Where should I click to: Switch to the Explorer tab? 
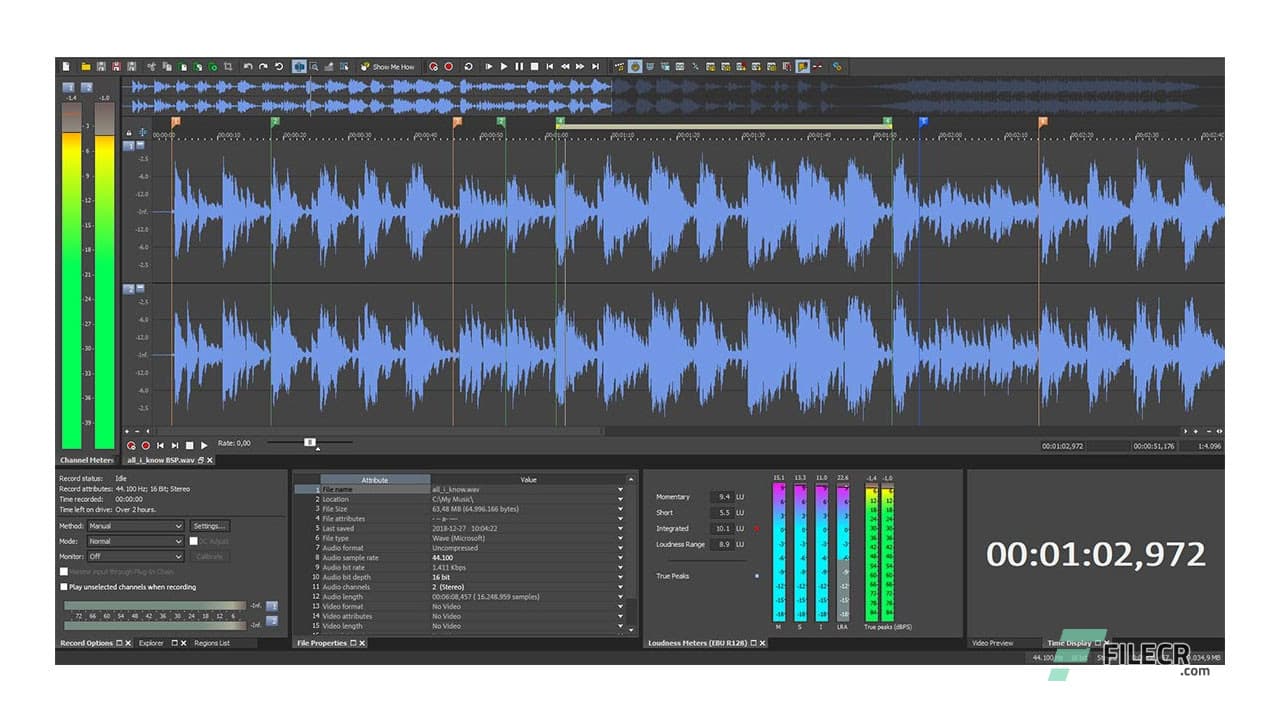(x=151, y=643)
